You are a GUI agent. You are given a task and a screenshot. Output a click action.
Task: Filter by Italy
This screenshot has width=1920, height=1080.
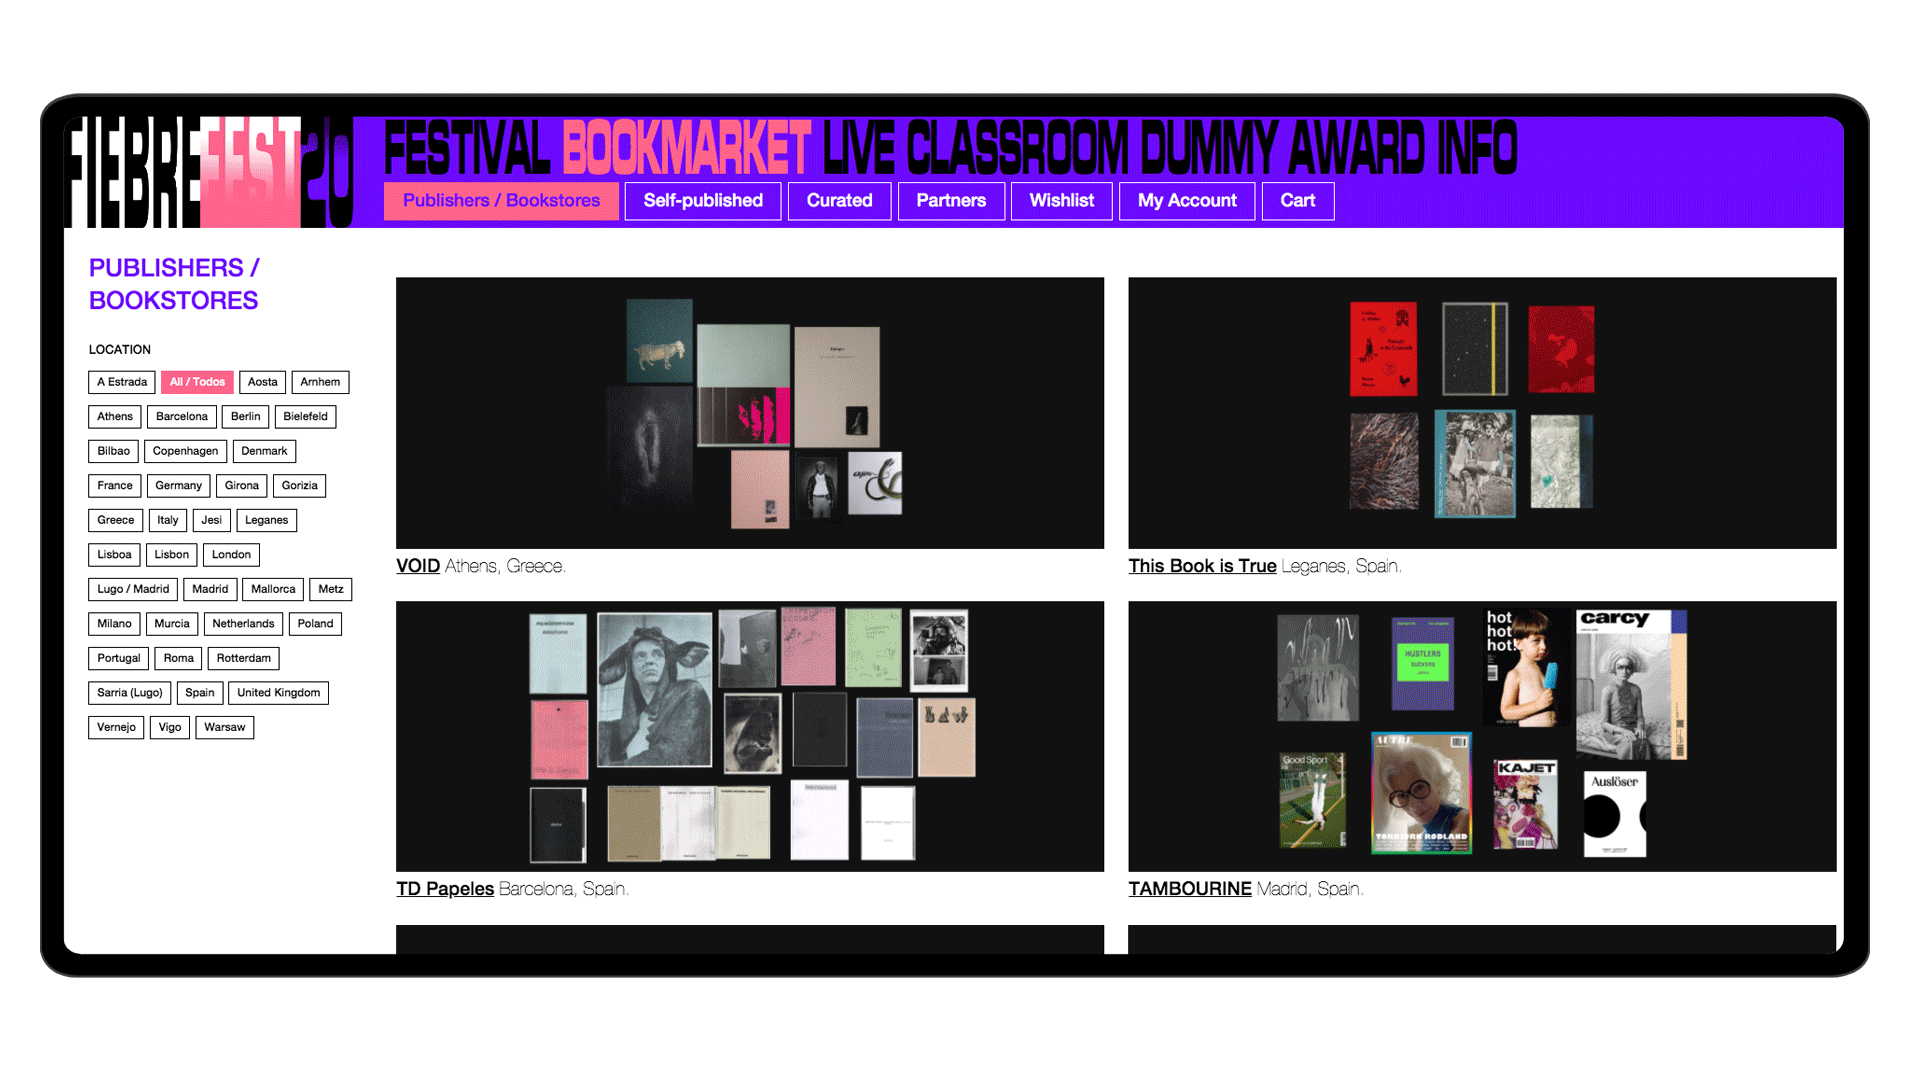(x=168, y=520)
